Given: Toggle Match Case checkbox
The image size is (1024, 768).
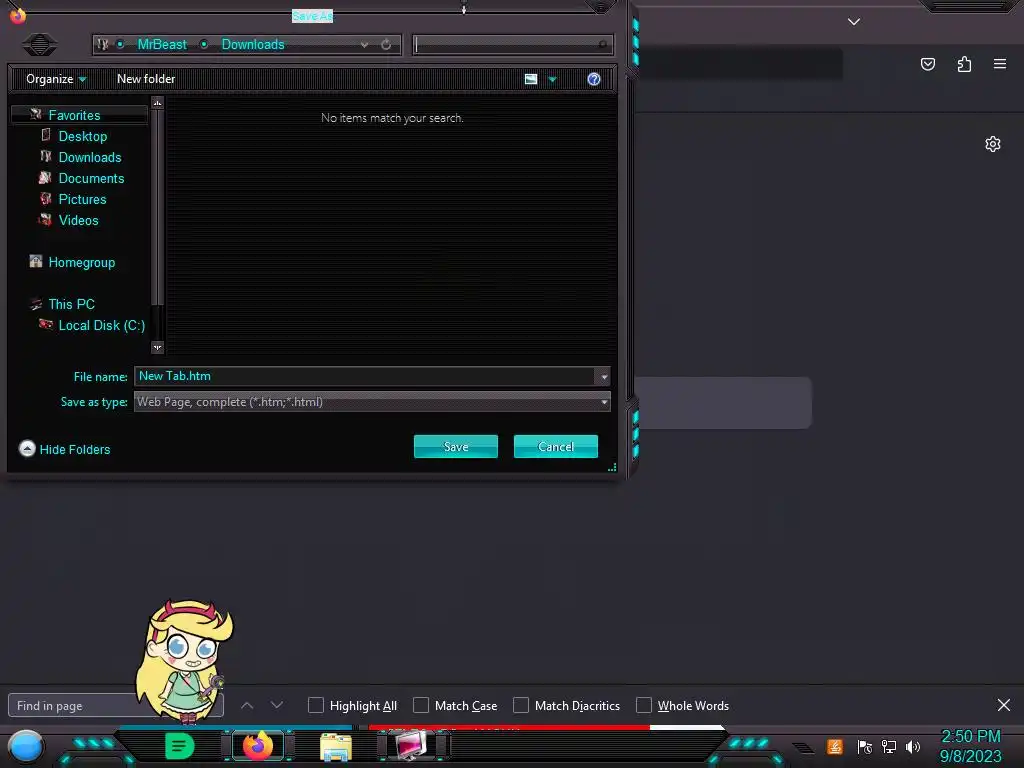Looking at the screenshot, I should [421, 705].
